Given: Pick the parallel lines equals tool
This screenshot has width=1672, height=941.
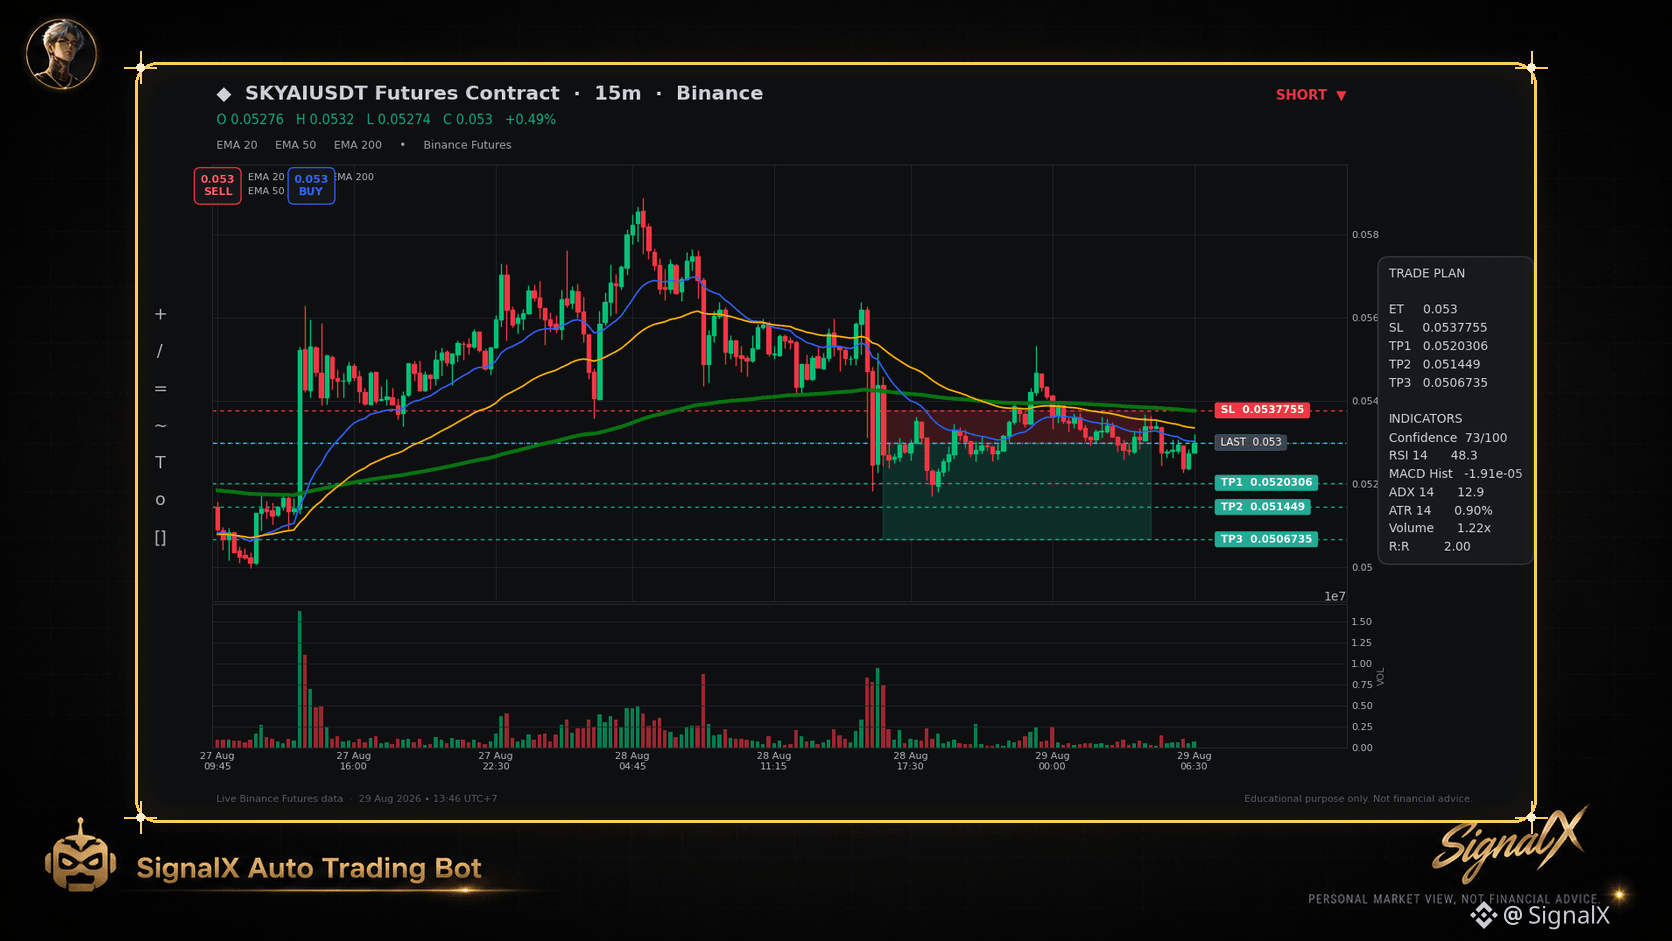Looking at the screenshot, I should [x=160, y=388].
